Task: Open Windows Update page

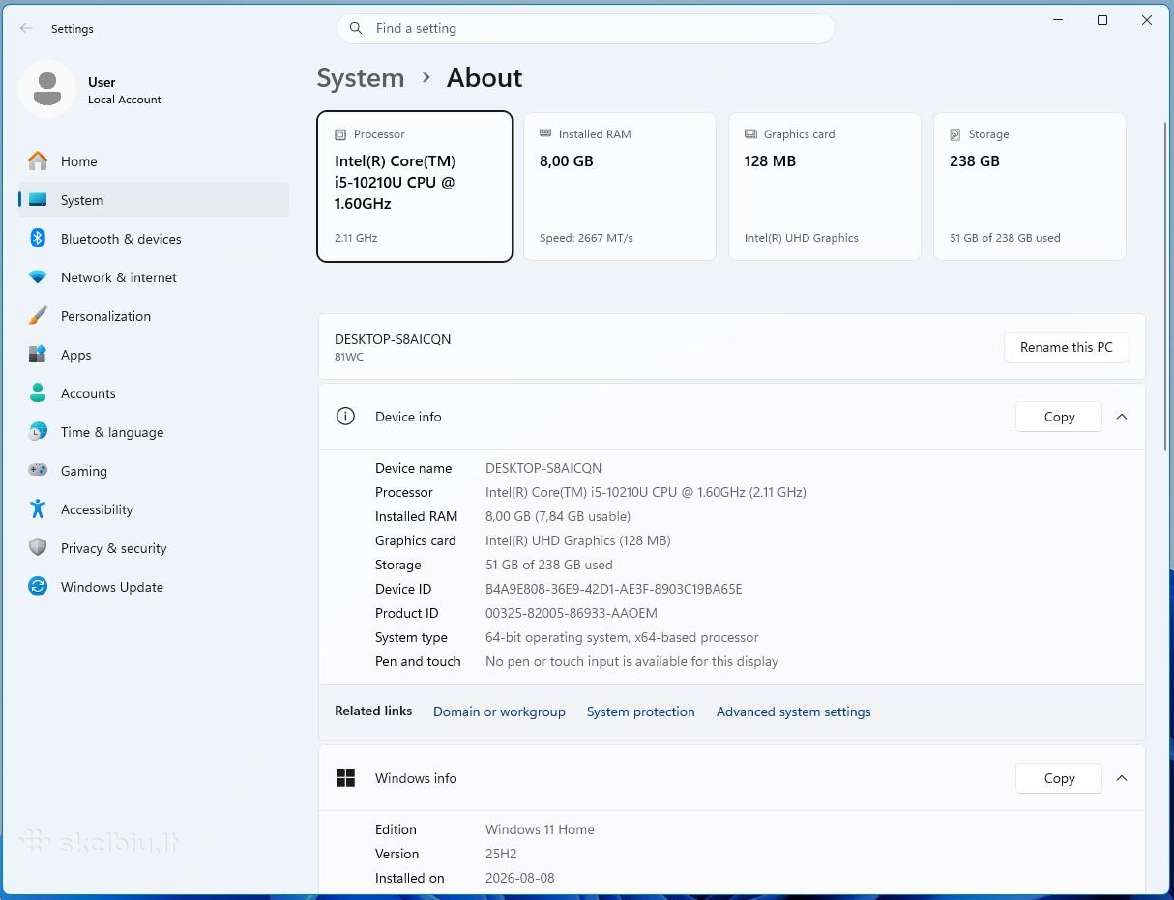Action: (153, 587)
